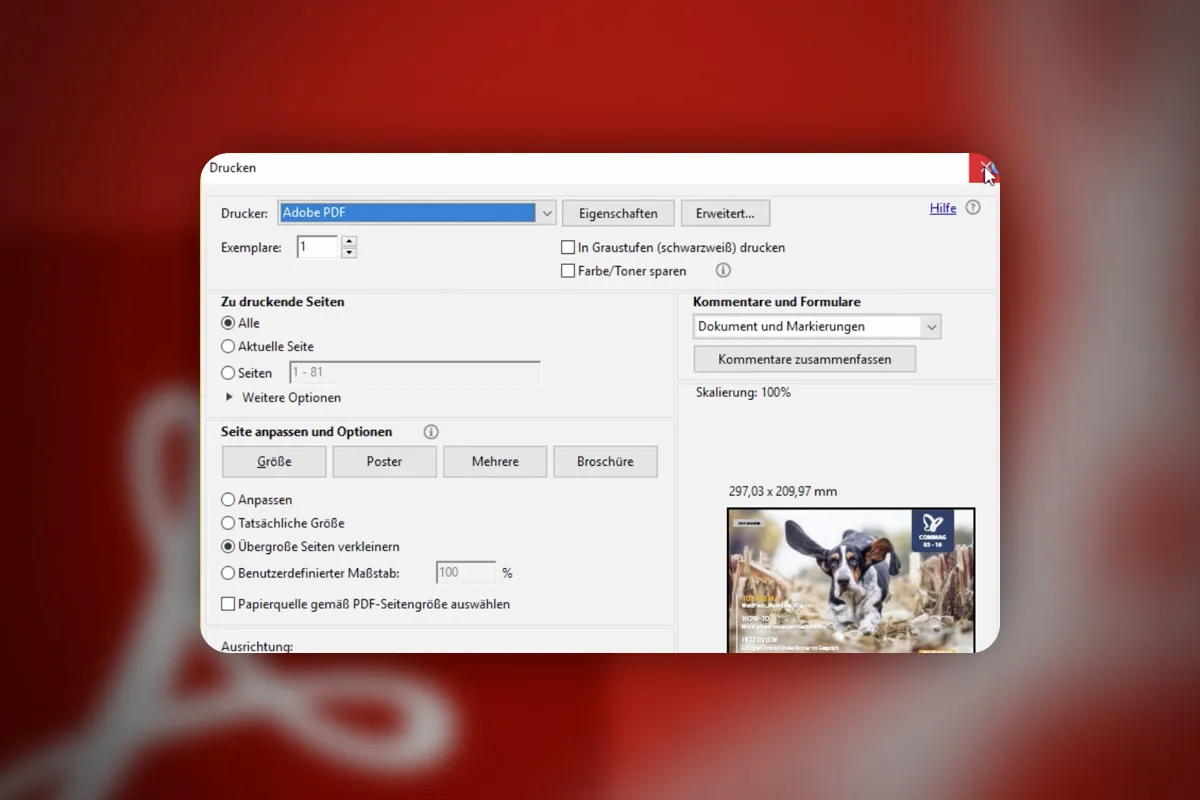The width and height of the screenshot is (1200, 800).
Task: Expand Weitere Optionen disclosure triangle
Action: [x=230, y=397]
